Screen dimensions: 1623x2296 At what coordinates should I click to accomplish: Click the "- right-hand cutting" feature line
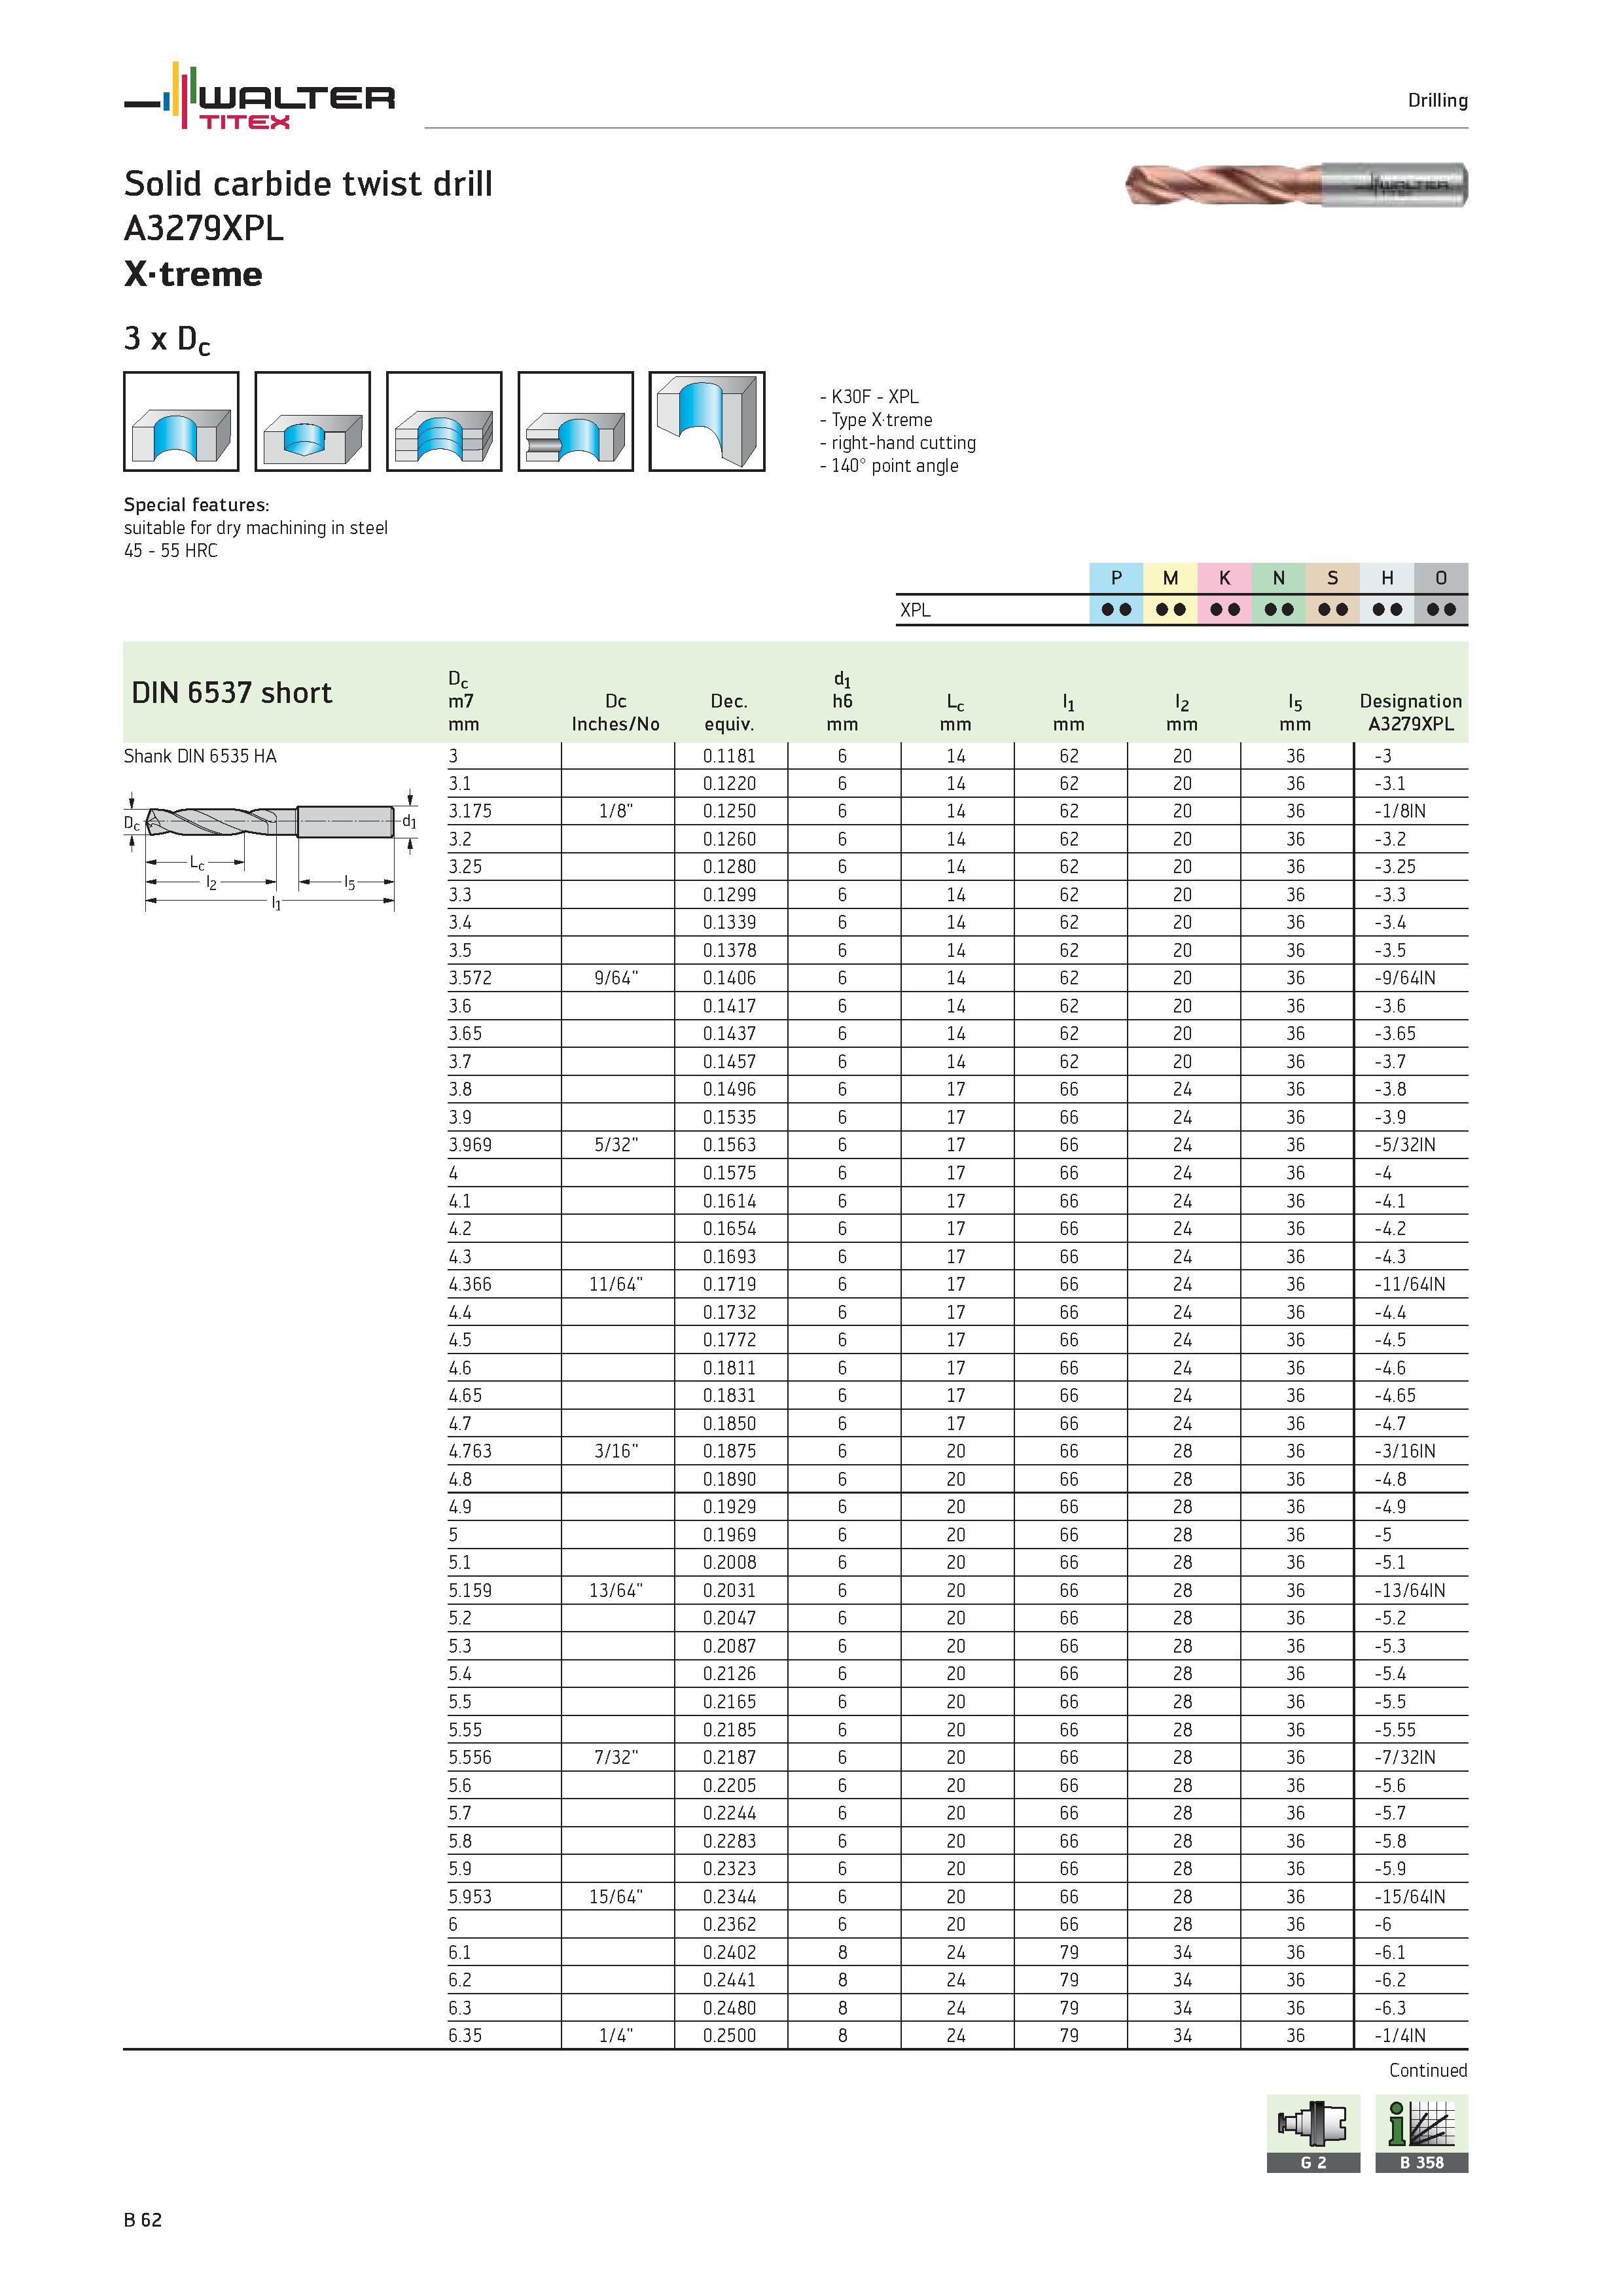coord(898,443)
